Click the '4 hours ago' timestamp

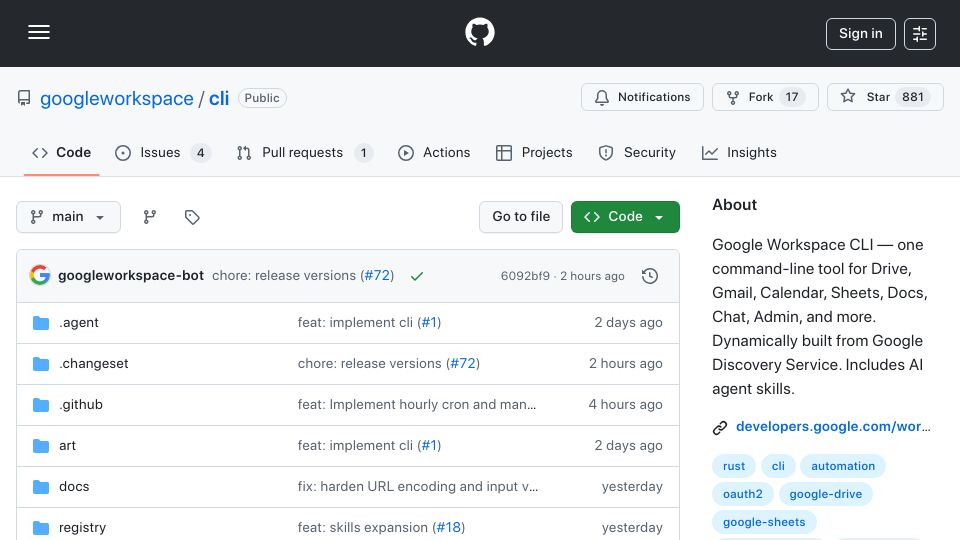(625, 405)
